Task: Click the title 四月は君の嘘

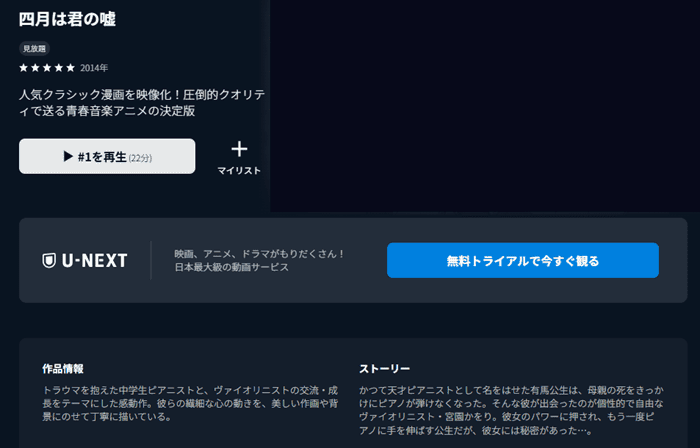Action: pyautogui.click(x=67, y=19)
